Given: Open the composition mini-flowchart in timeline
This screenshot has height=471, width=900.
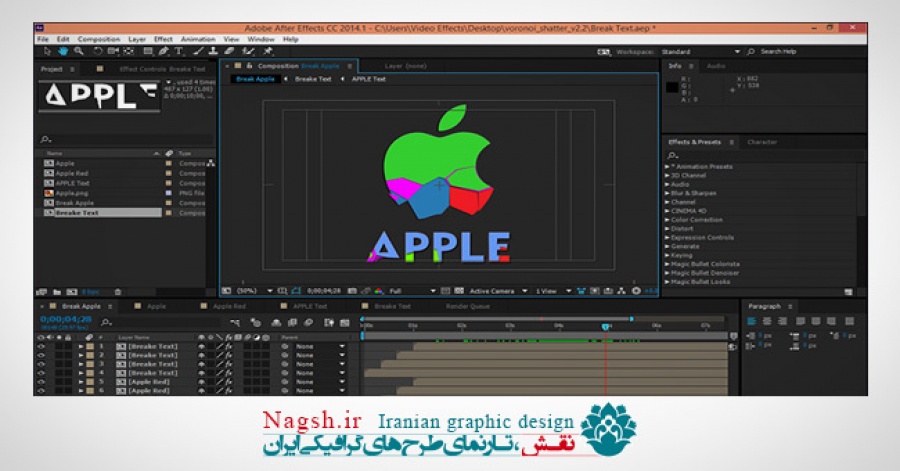Looking at the screenshot, I should tap(235, 323).
